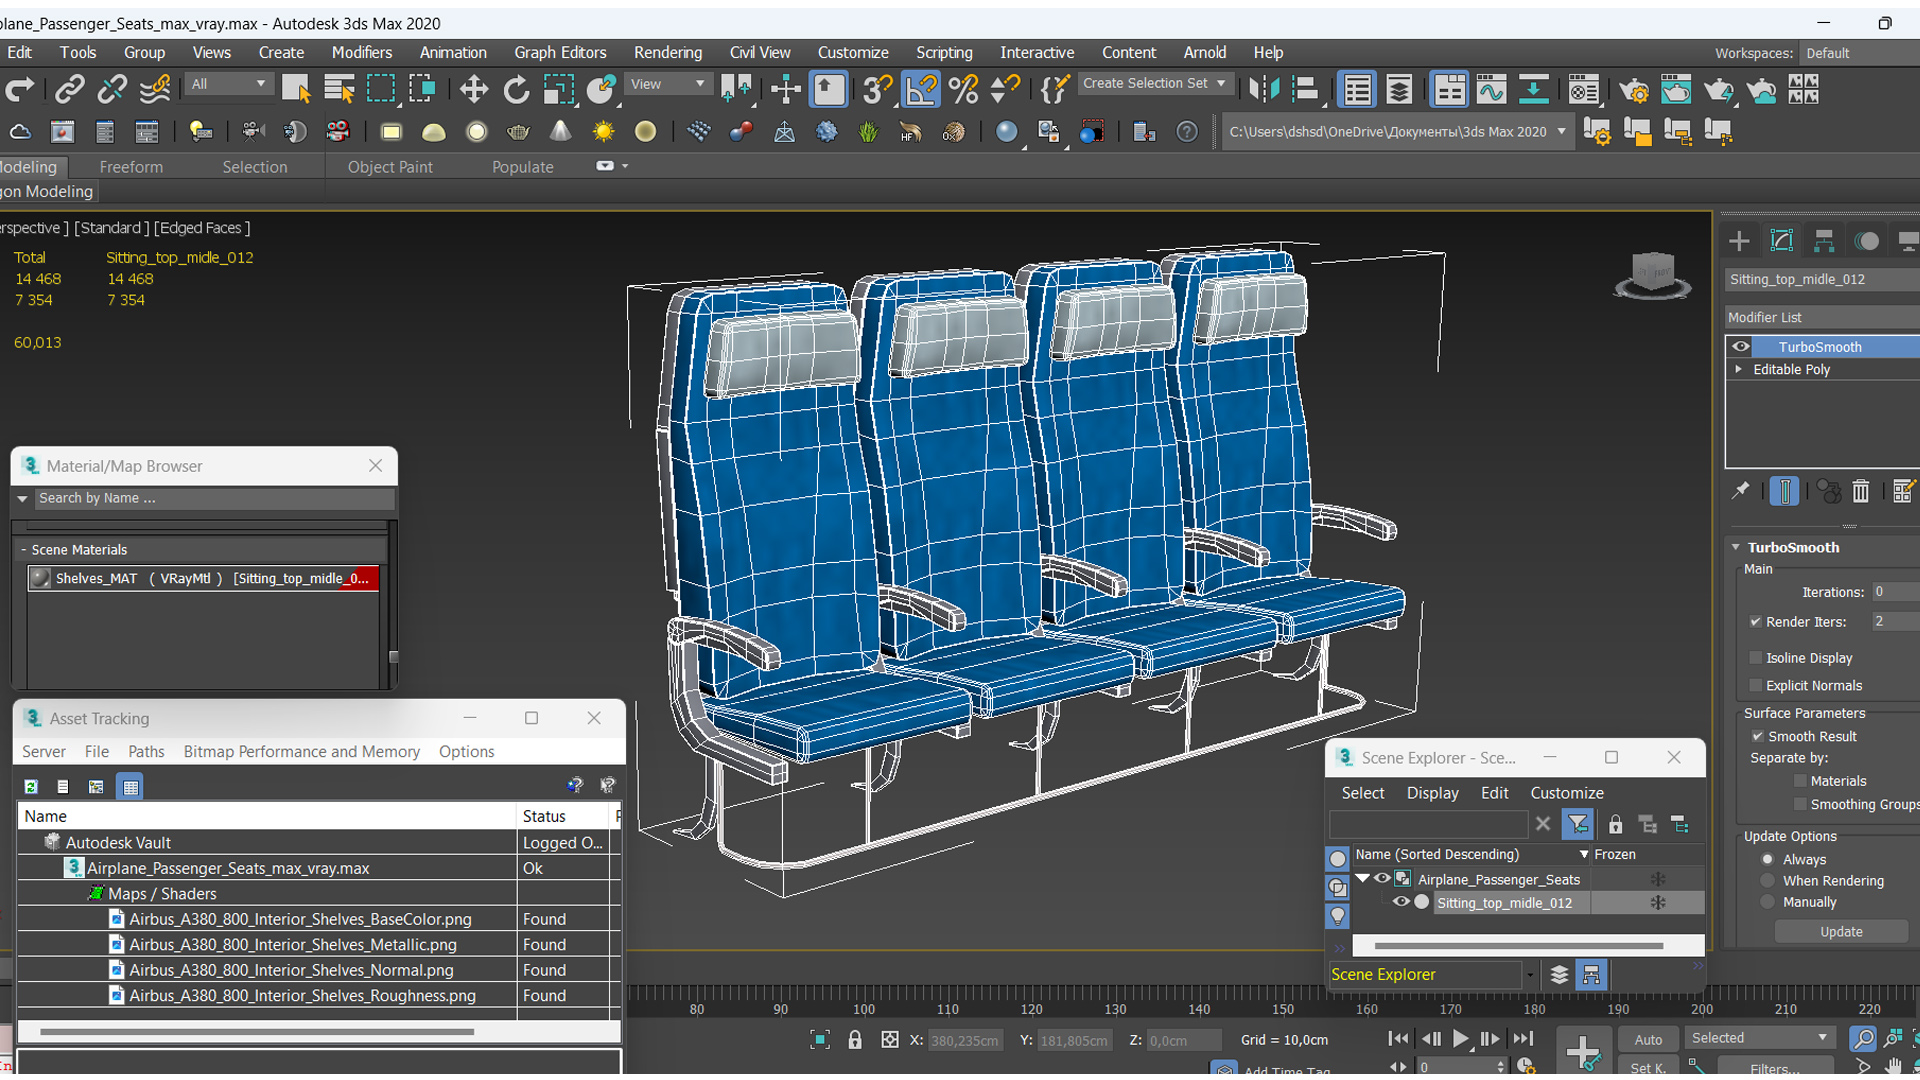Select Manually update option

point(1768,902)
